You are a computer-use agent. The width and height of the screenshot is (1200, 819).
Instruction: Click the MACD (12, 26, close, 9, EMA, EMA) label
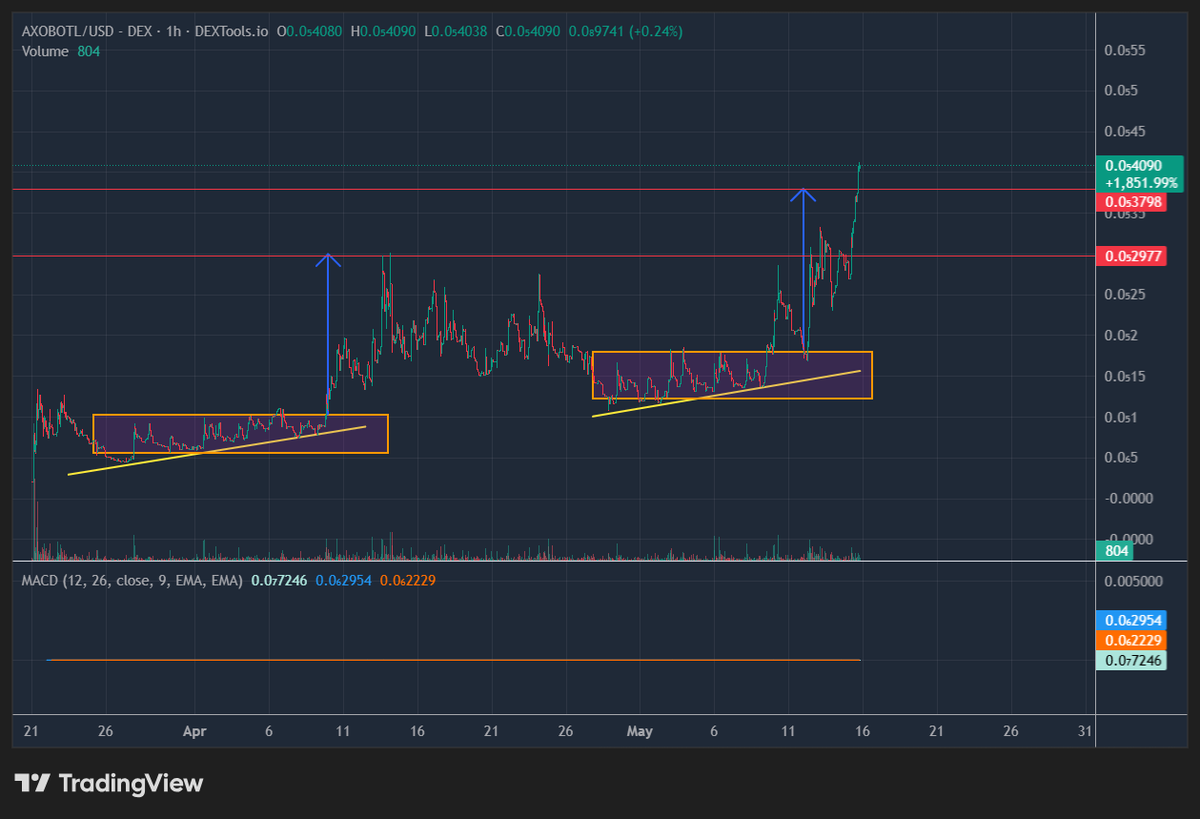(132, 580)
